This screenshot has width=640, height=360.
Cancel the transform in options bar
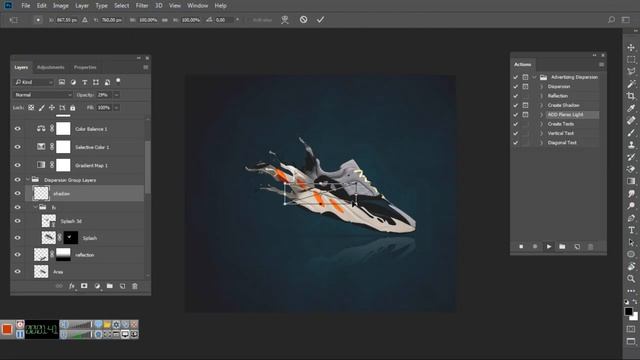pyautogui.click(x=303, y=20)
